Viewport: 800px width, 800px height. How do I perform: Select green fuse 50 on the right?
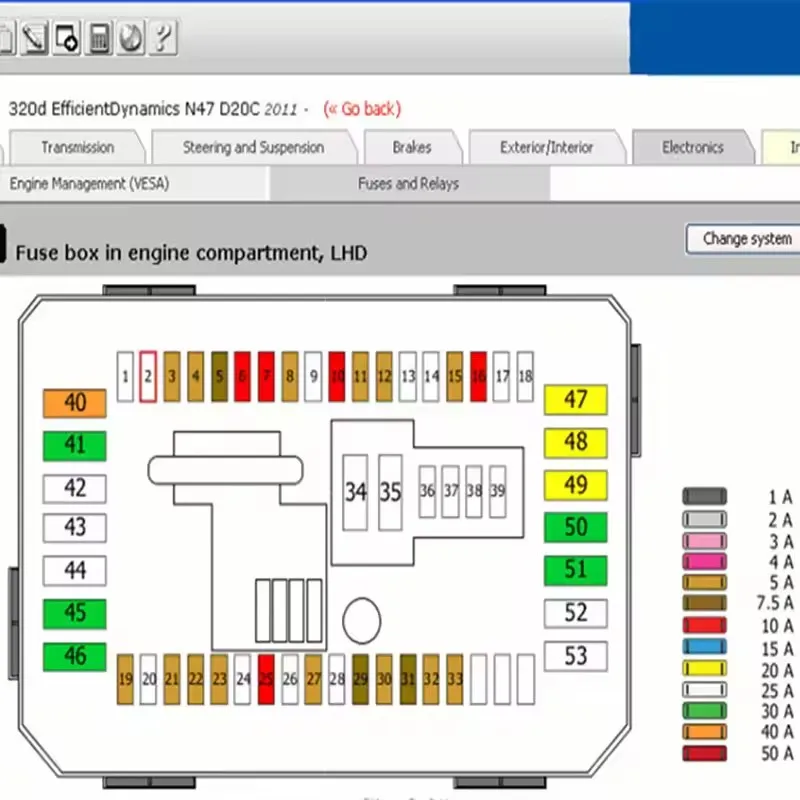576,527
